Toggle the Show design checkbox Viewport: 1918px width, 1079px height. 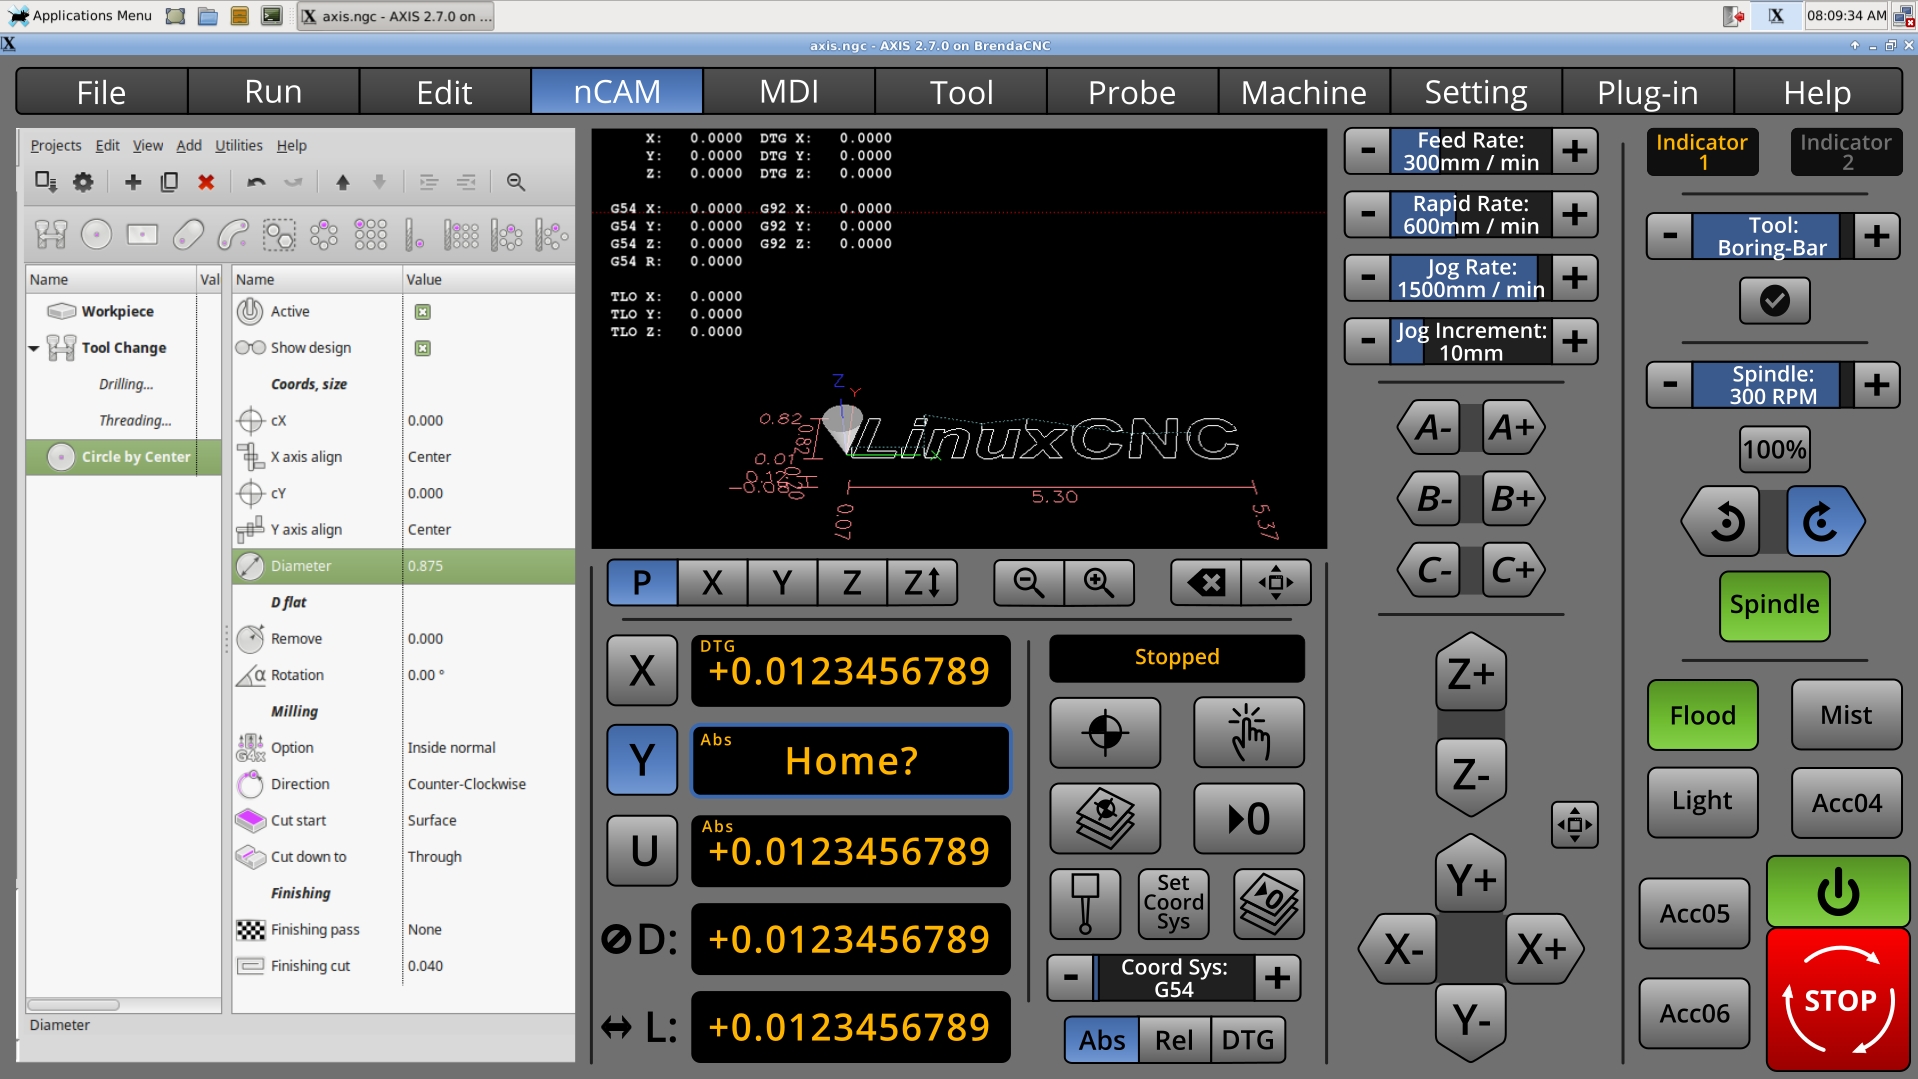click(422, 348)
